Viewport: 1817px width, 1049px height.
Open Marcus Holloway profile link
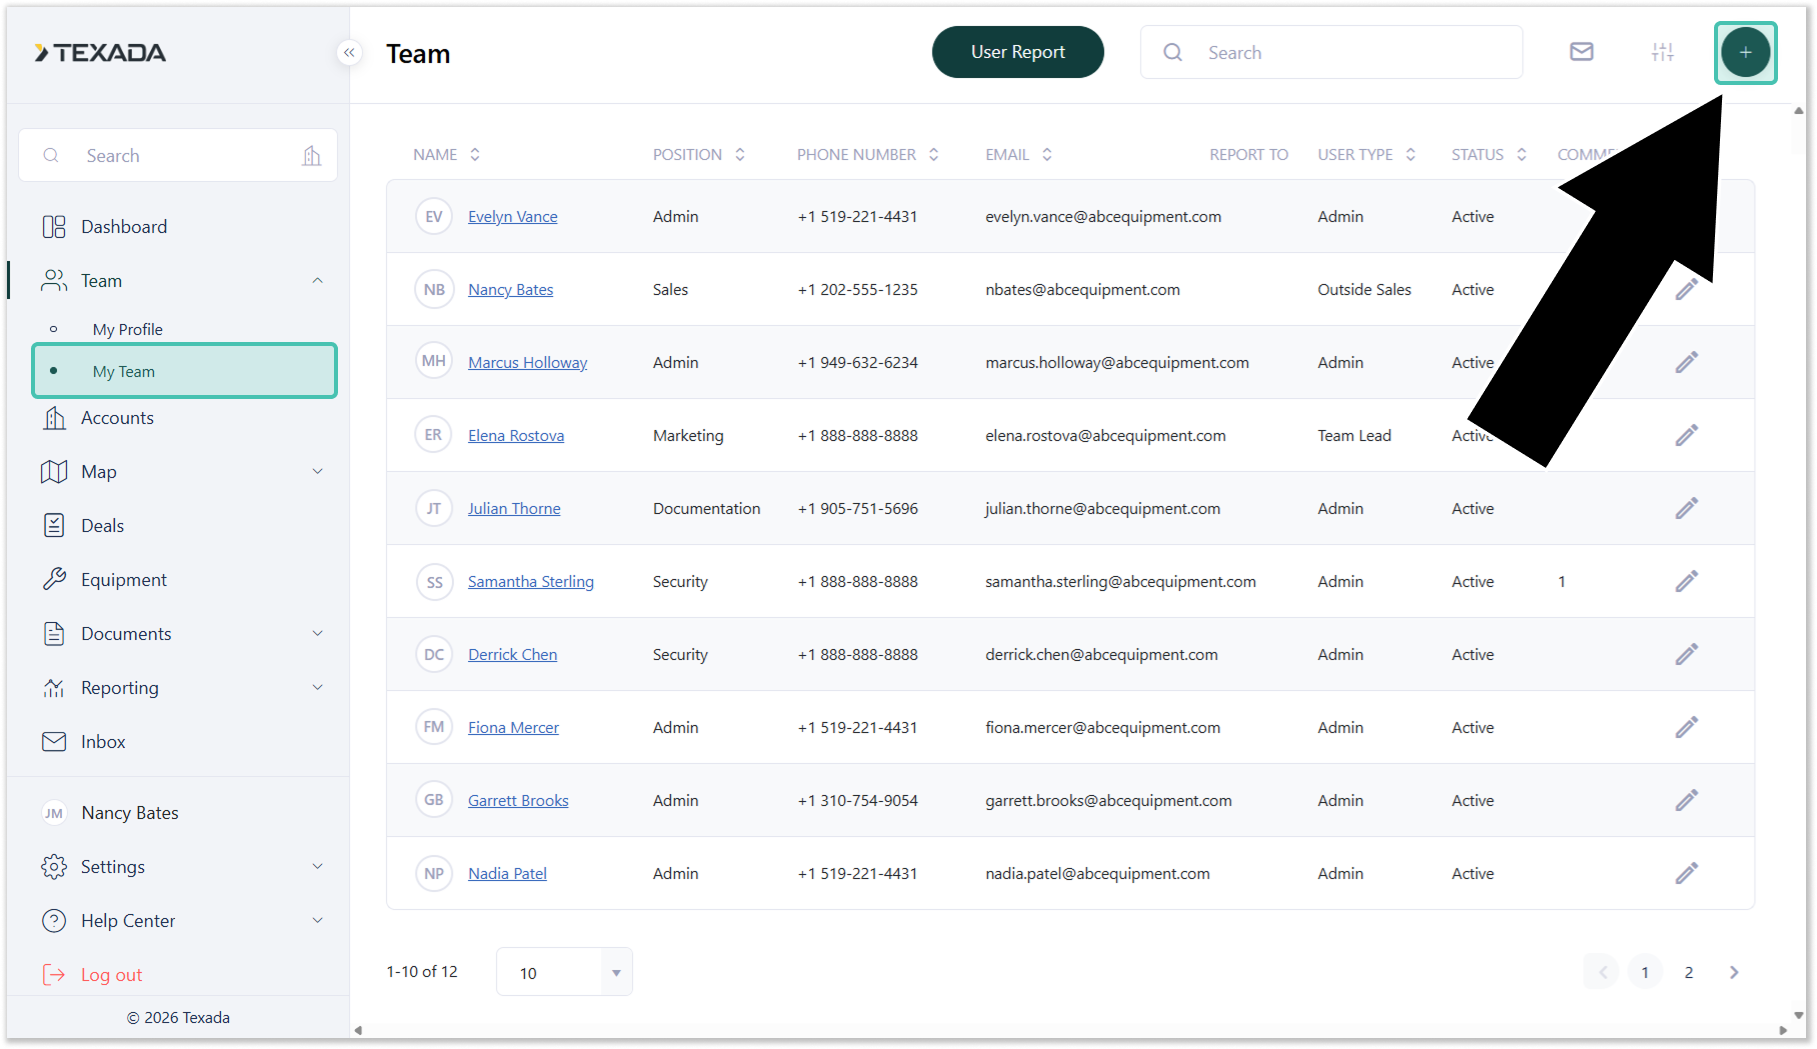click(x=528, y=362)
